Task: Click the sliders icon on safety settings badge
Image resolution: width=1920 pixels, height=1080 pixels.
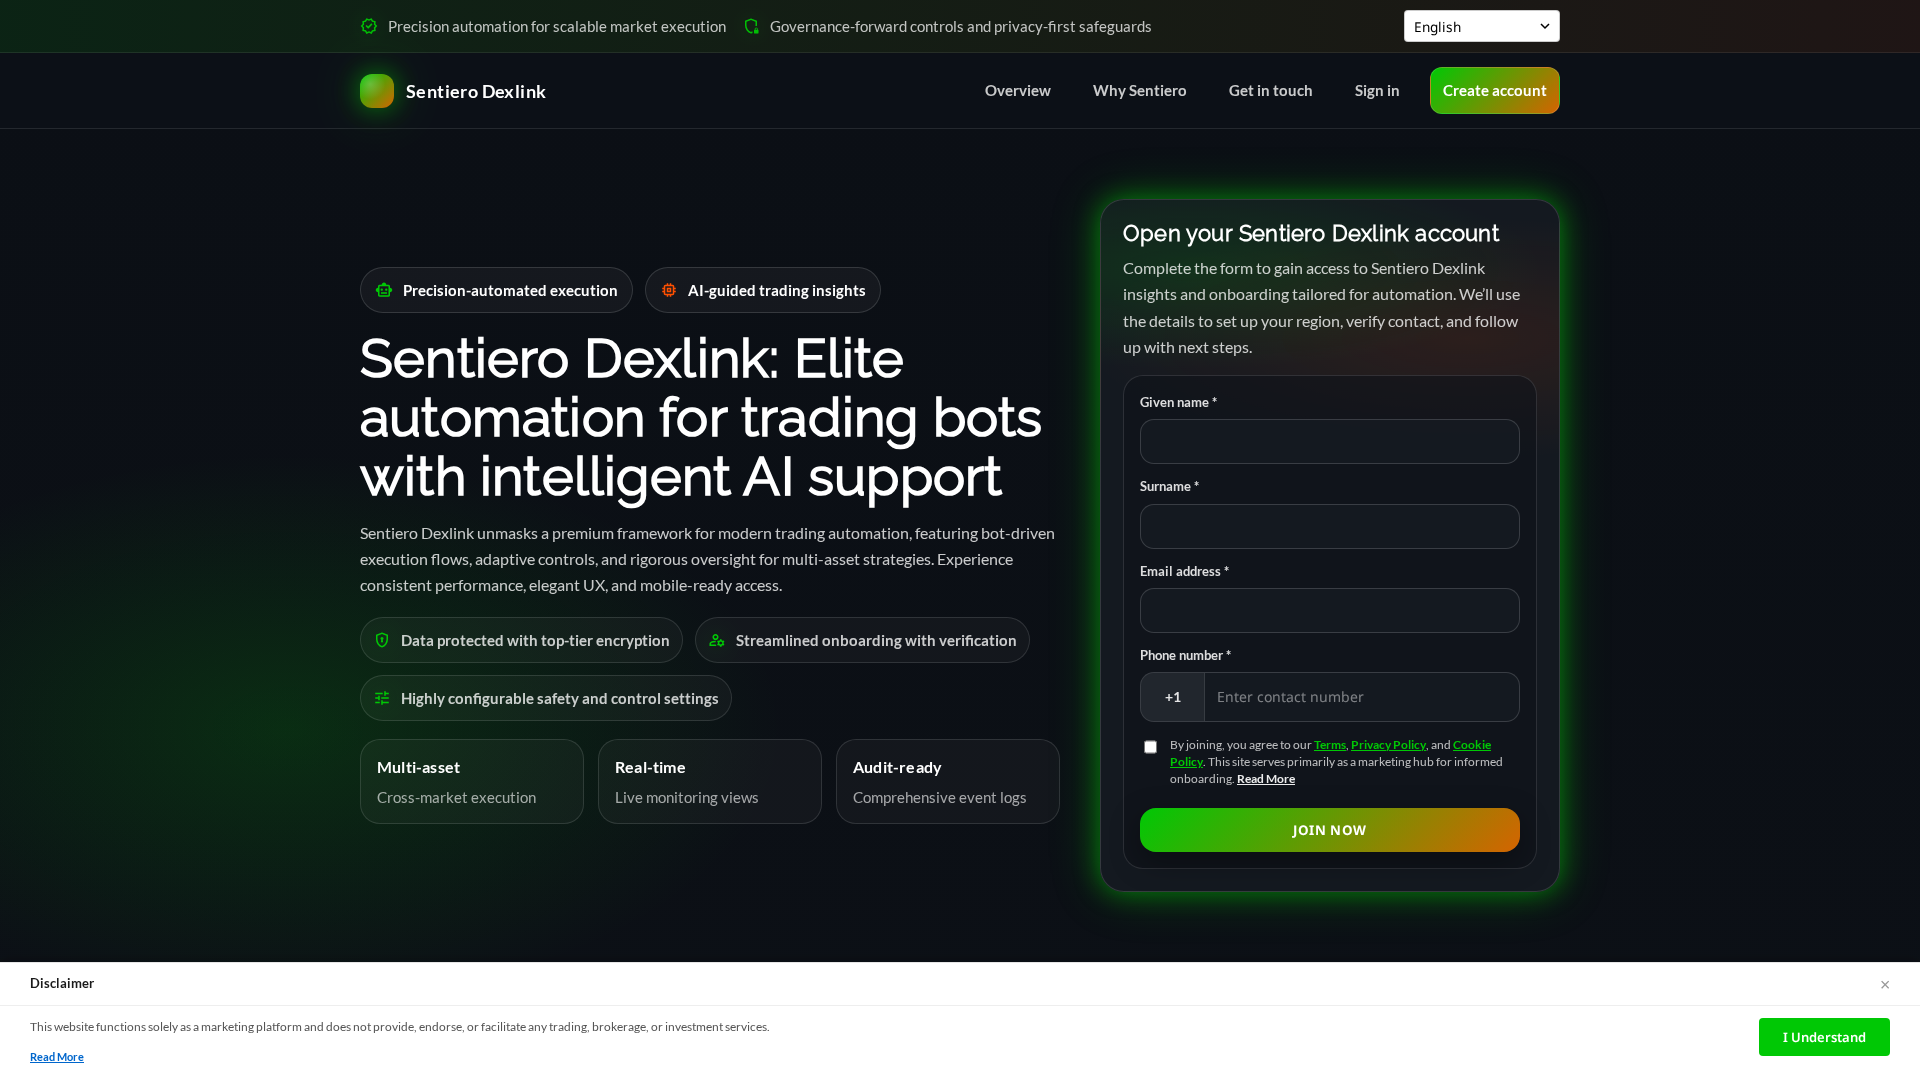Action: (x=382, y=698)
